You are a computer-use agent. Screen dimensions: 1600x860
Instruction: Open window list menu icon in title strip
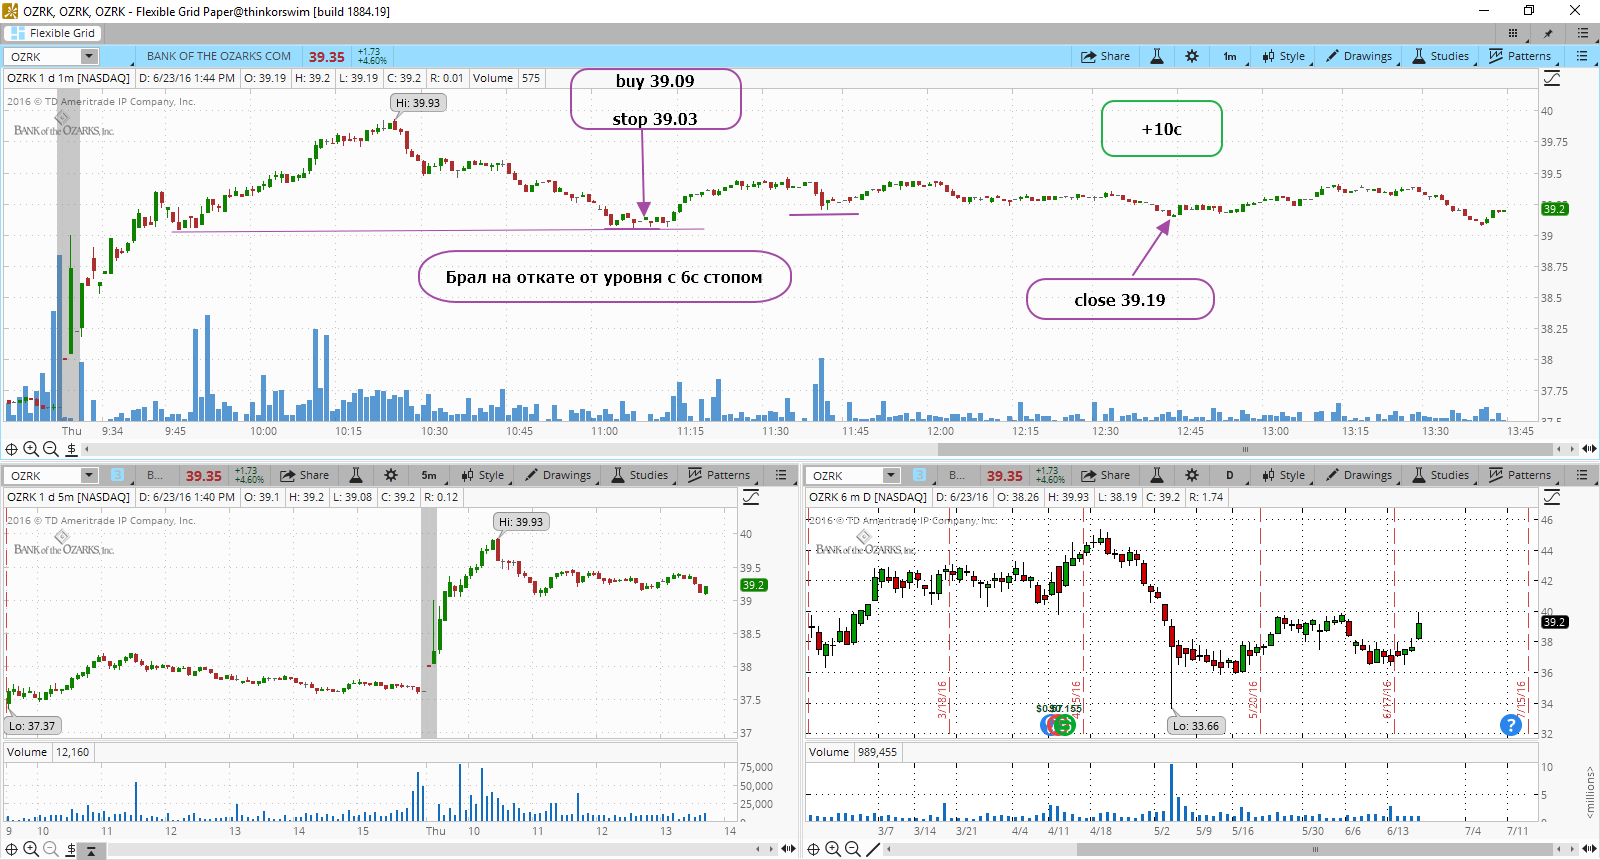(x=1582, y=33)
